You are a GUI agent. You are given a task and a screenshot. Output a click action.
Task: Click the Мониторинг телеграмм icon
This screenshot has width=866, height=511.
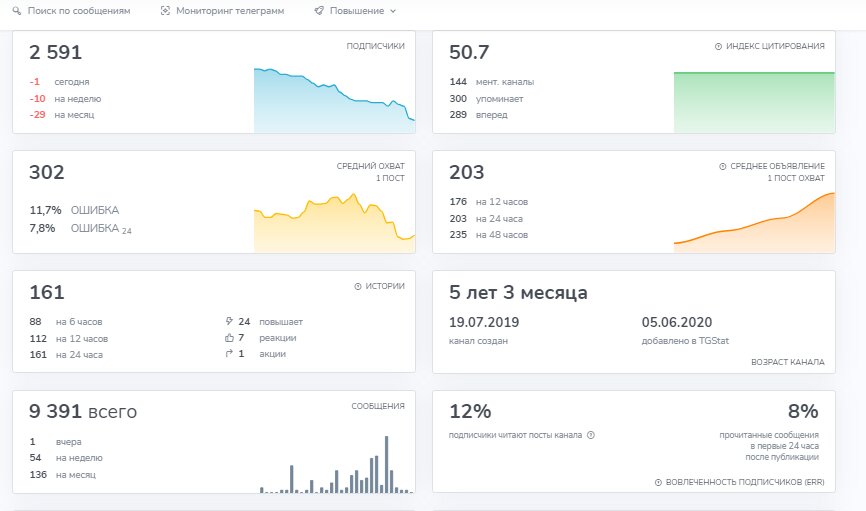click(165, 11)
